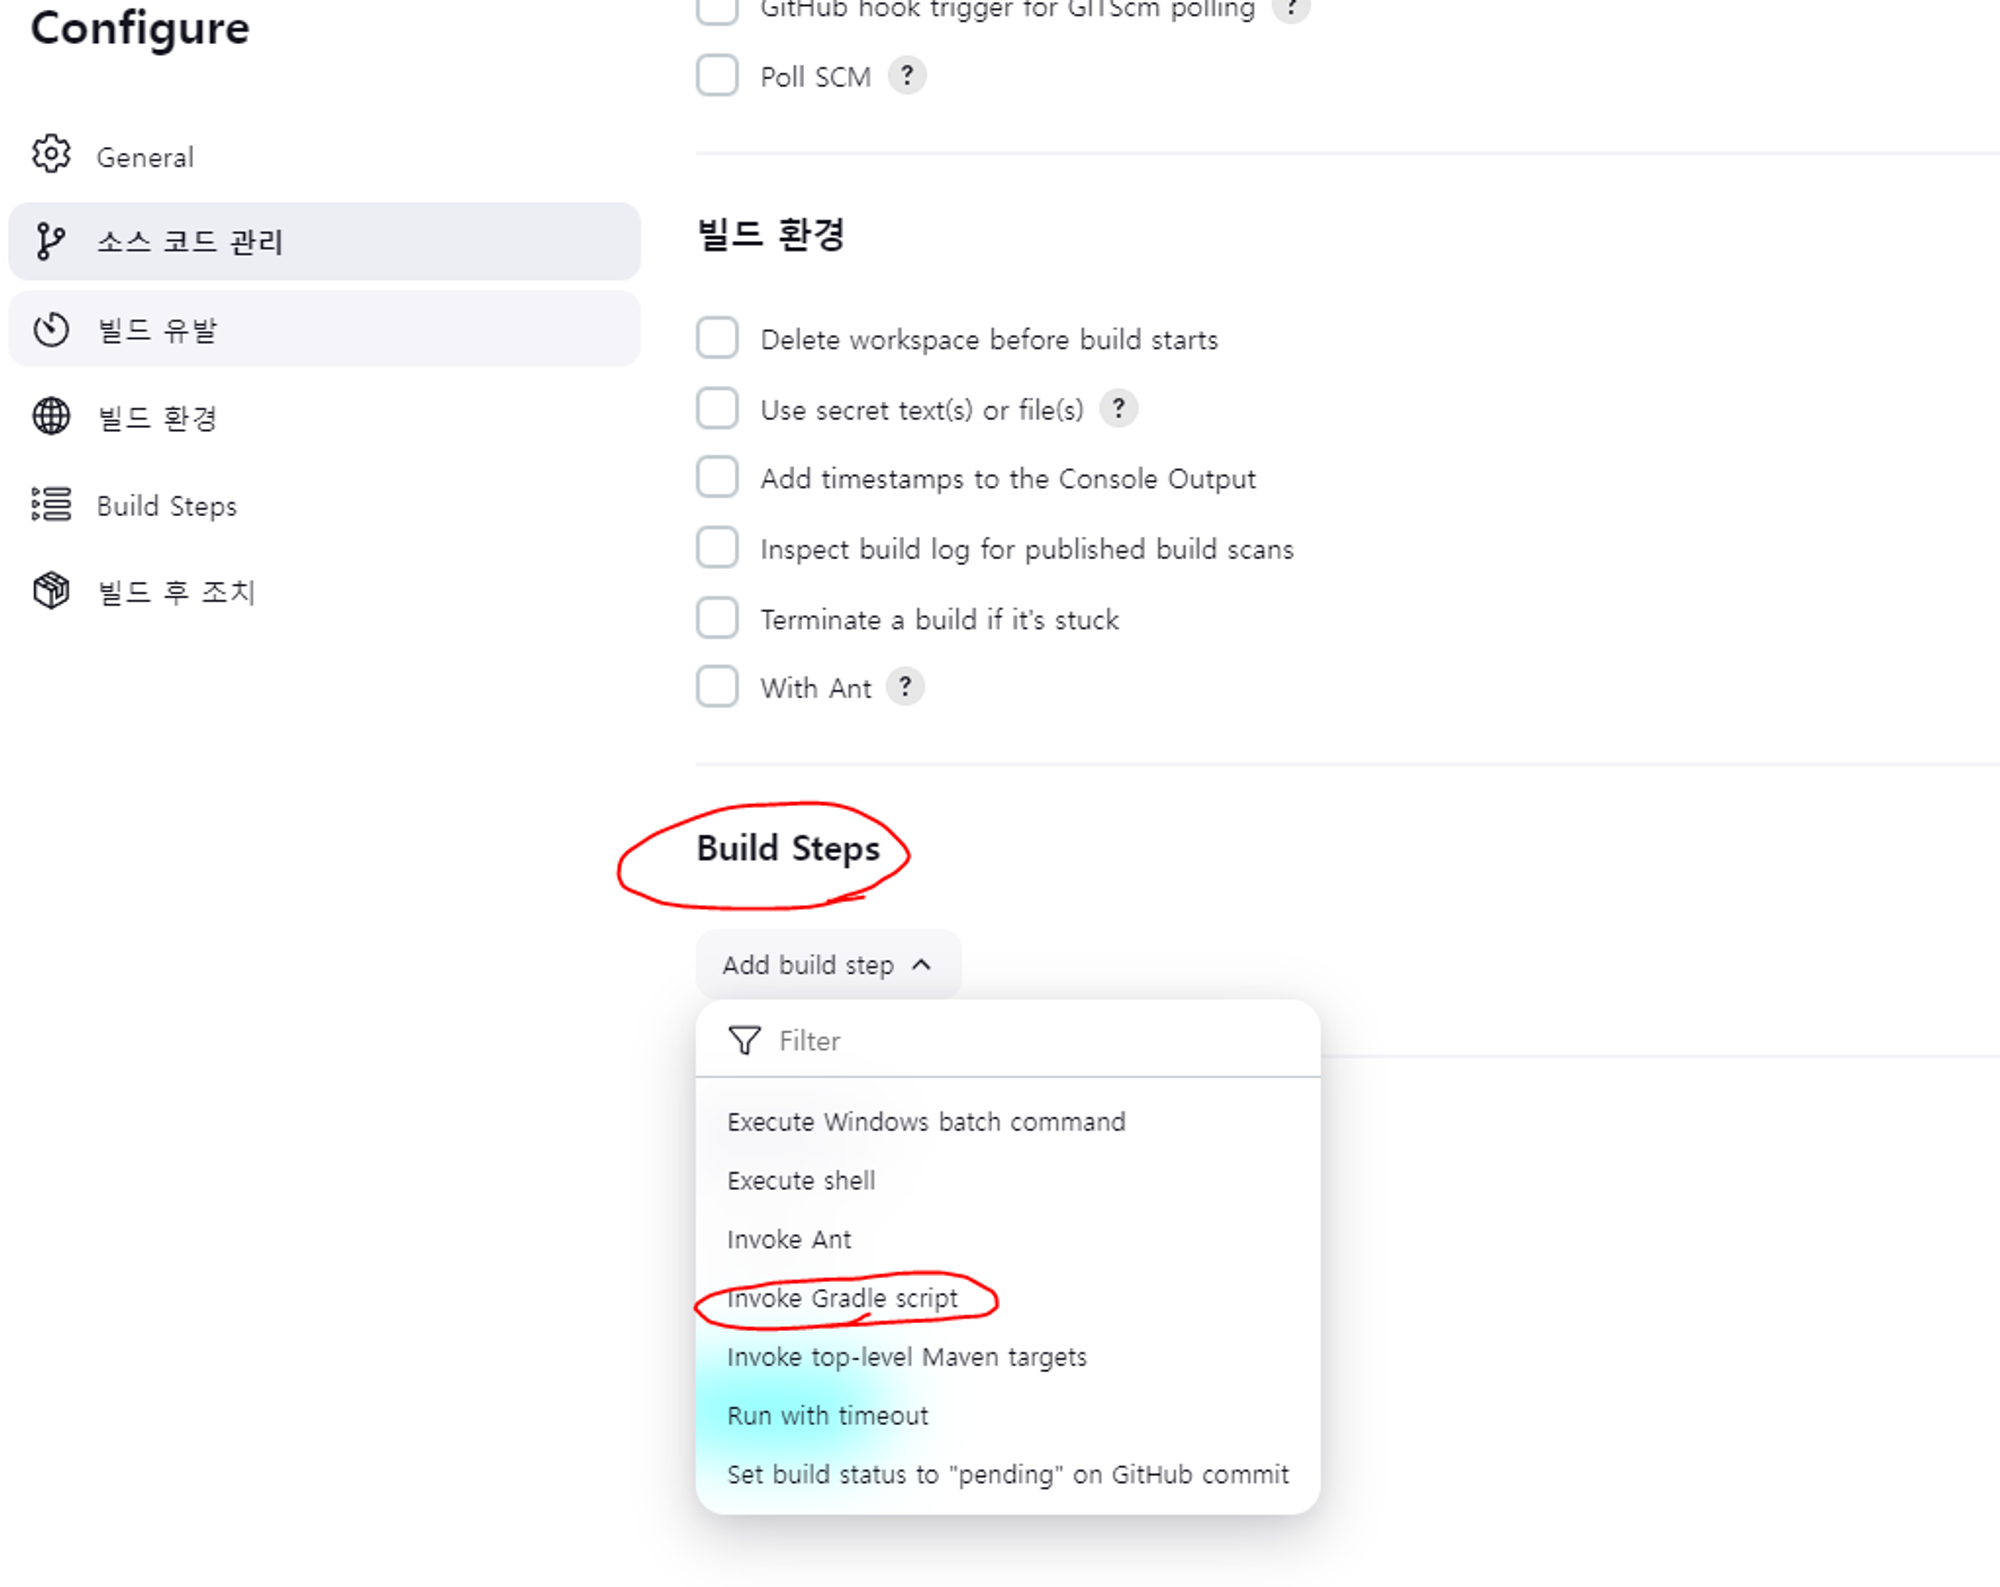
Task: Toggle the Poll SCM checkbox
Action: tap(717, 76)
